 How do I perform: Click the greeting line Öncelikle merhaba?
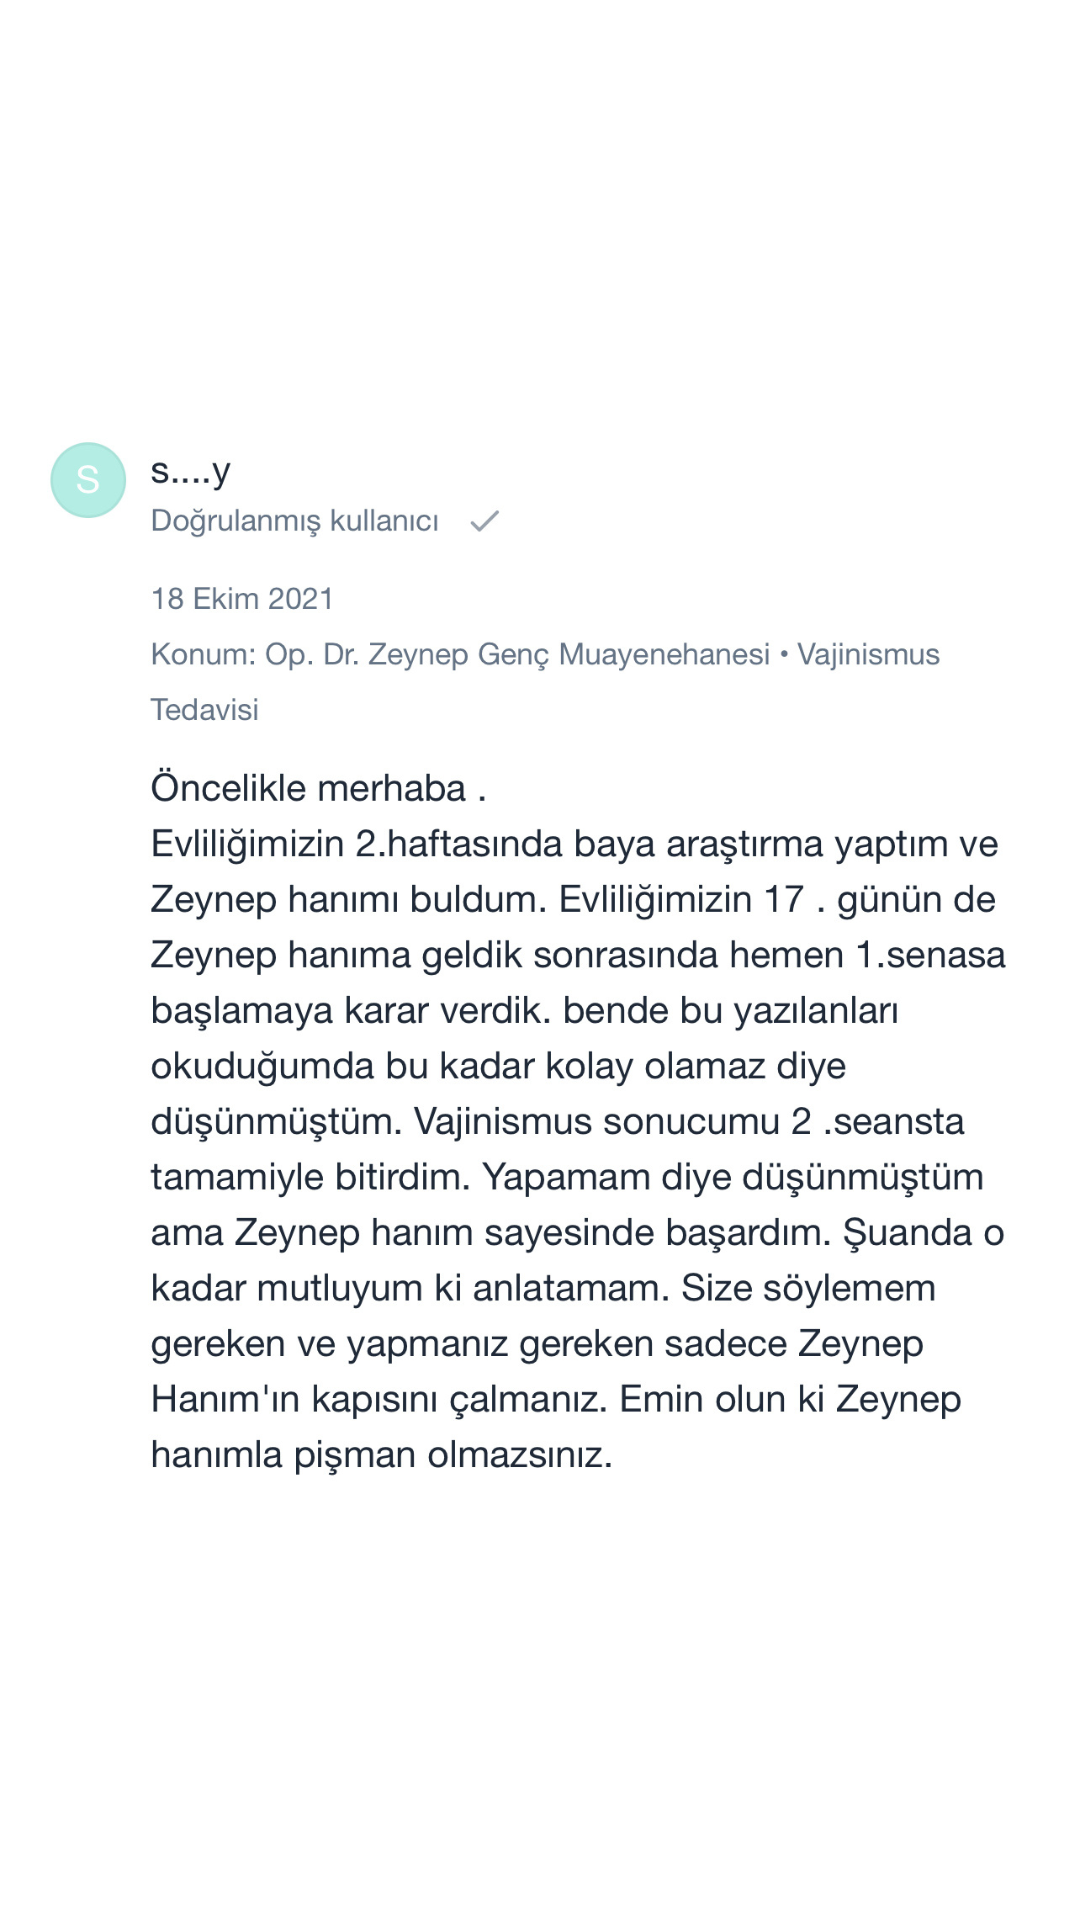[x=318, y=788]
